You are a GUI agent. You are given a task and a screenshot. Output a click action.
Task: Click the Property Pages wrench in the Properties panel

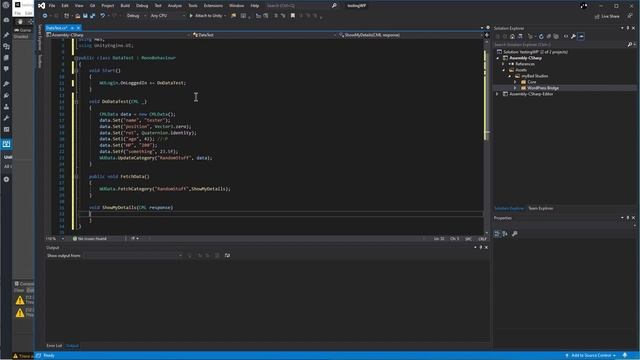pyautogui.click(x=514, y=234)
